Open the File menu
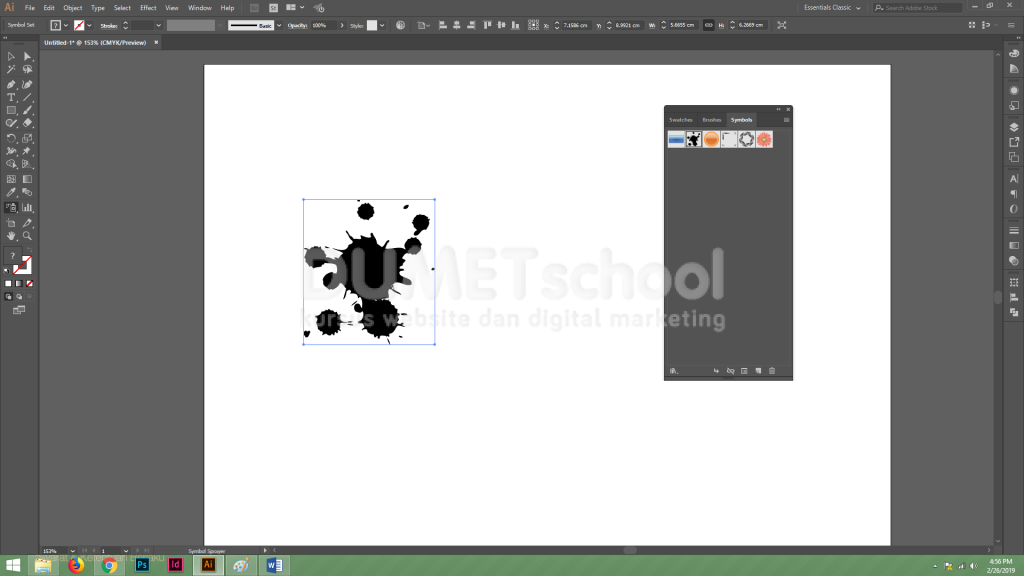Screen dimensions: 1024x576 pos(29,8)
